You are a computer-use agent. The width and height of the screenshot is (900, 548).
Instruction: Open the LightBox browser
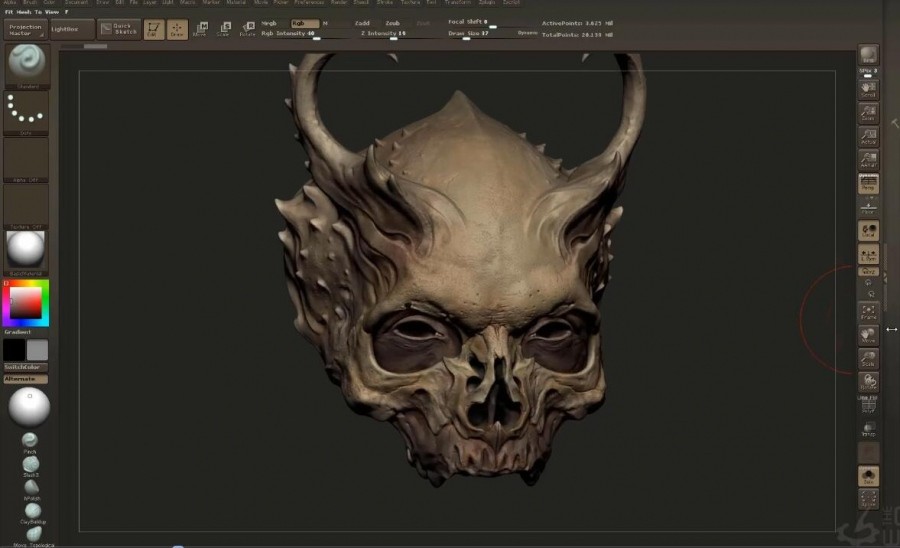pos(72,29)
